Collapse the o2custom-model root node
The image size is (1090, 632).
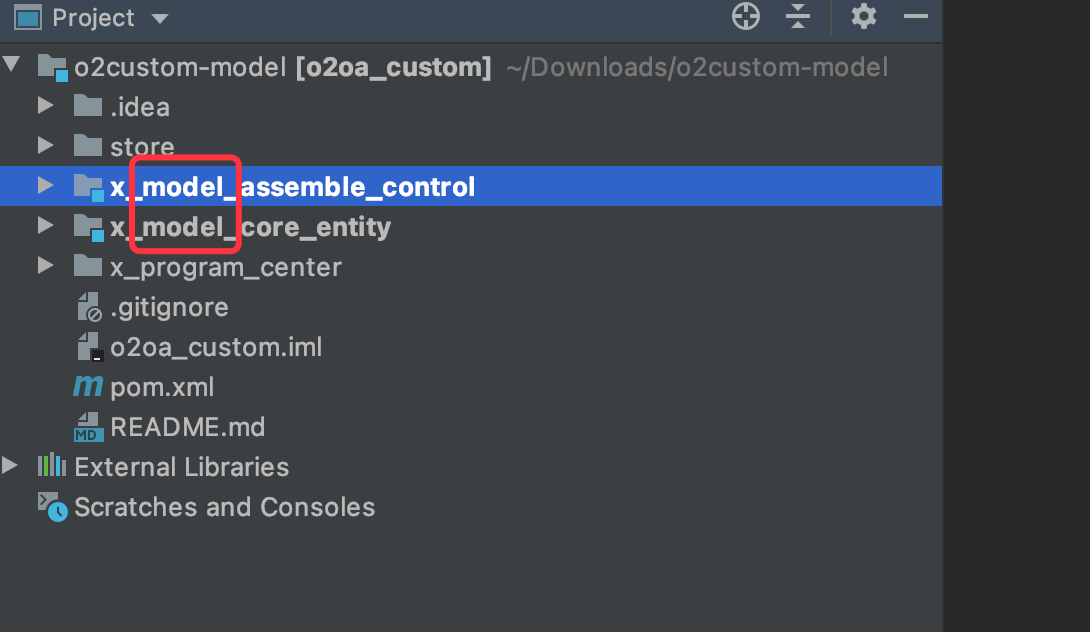[x=11, y=65]
